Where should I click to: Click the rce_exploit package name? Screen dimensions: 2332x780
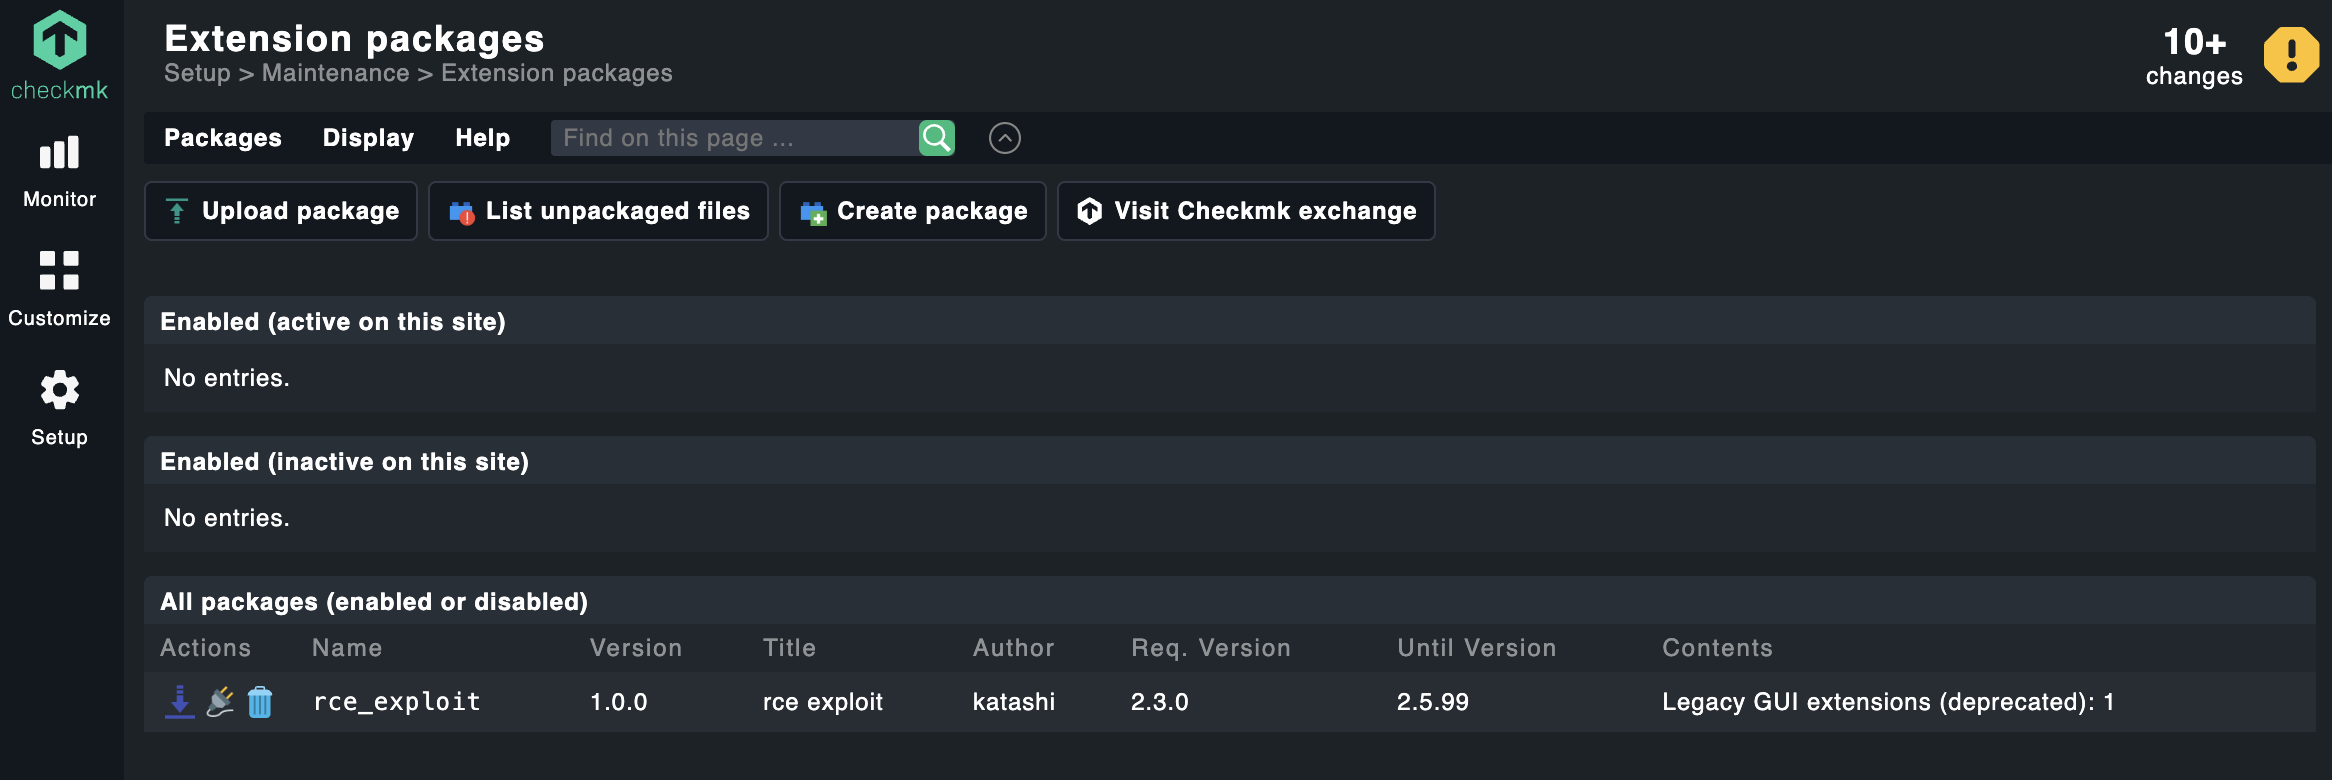point(397,702)
